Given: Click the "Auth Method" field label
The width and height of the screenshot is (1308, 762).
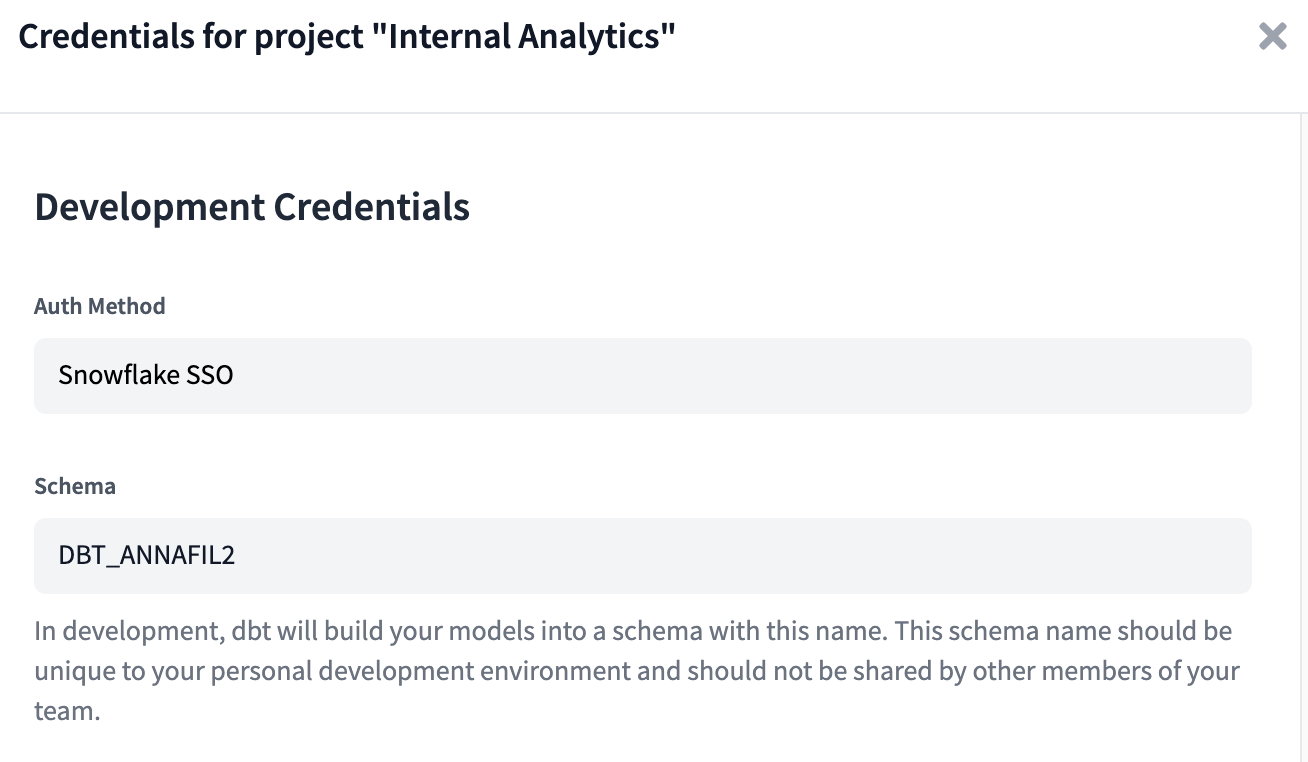Looking at the screenshot, I should [100, 306].
